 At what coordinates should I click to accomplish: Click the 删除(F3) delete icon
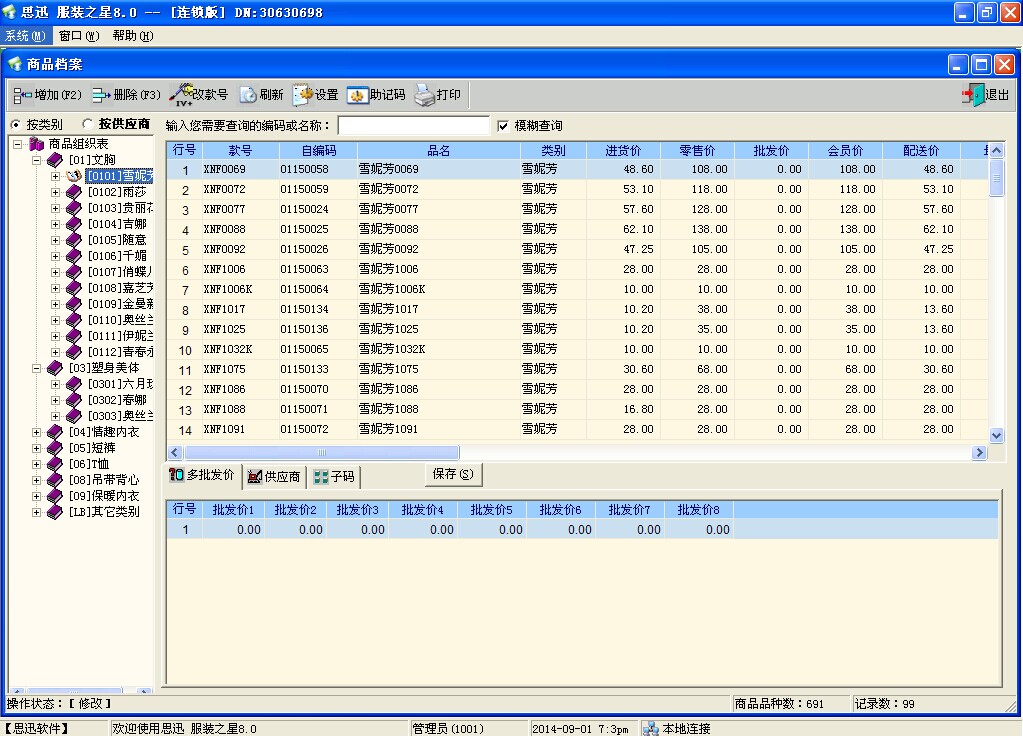pyautogui.click(x=101, y=95)
